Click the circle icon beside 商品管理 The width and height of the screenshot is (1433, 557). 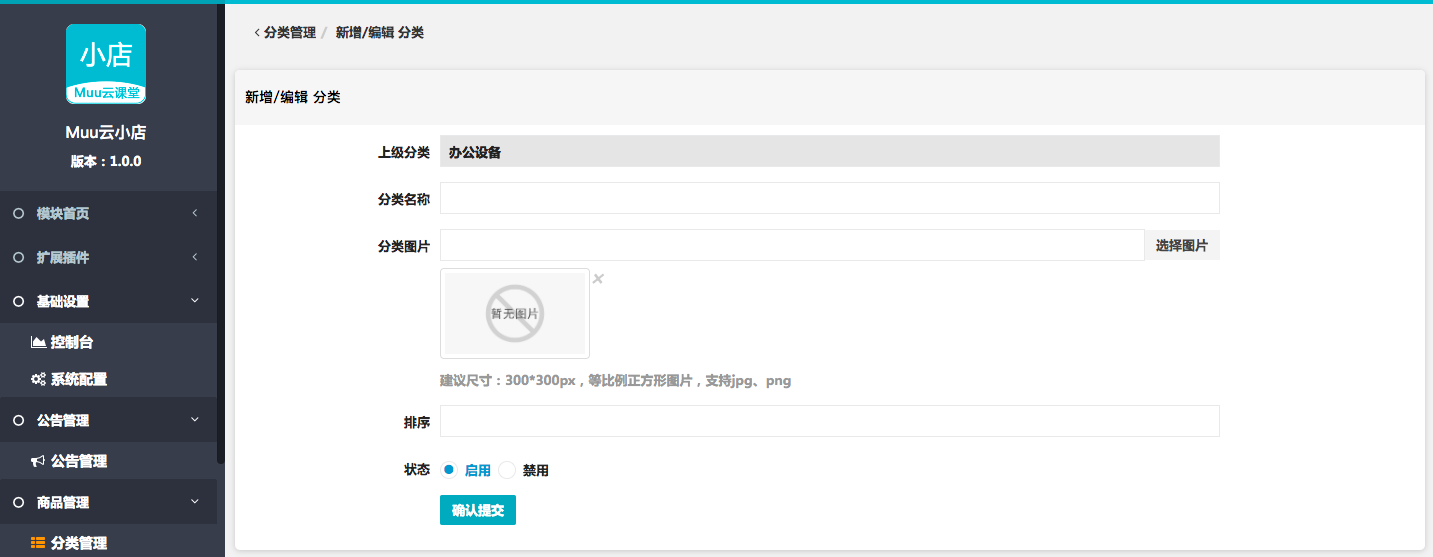(x=18, y=503)
